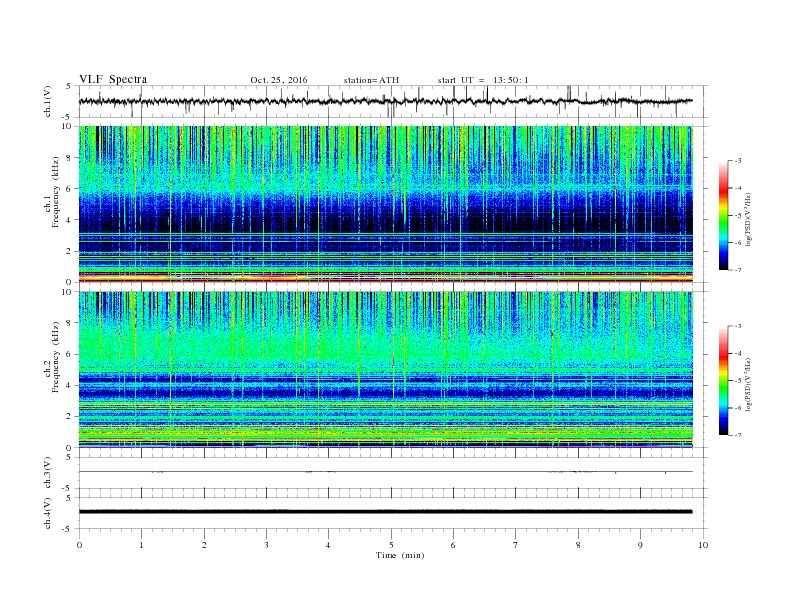This screenshot has height=612, width=792.
Task: Click time-axis tick label "2"
Action: [204, 545]
